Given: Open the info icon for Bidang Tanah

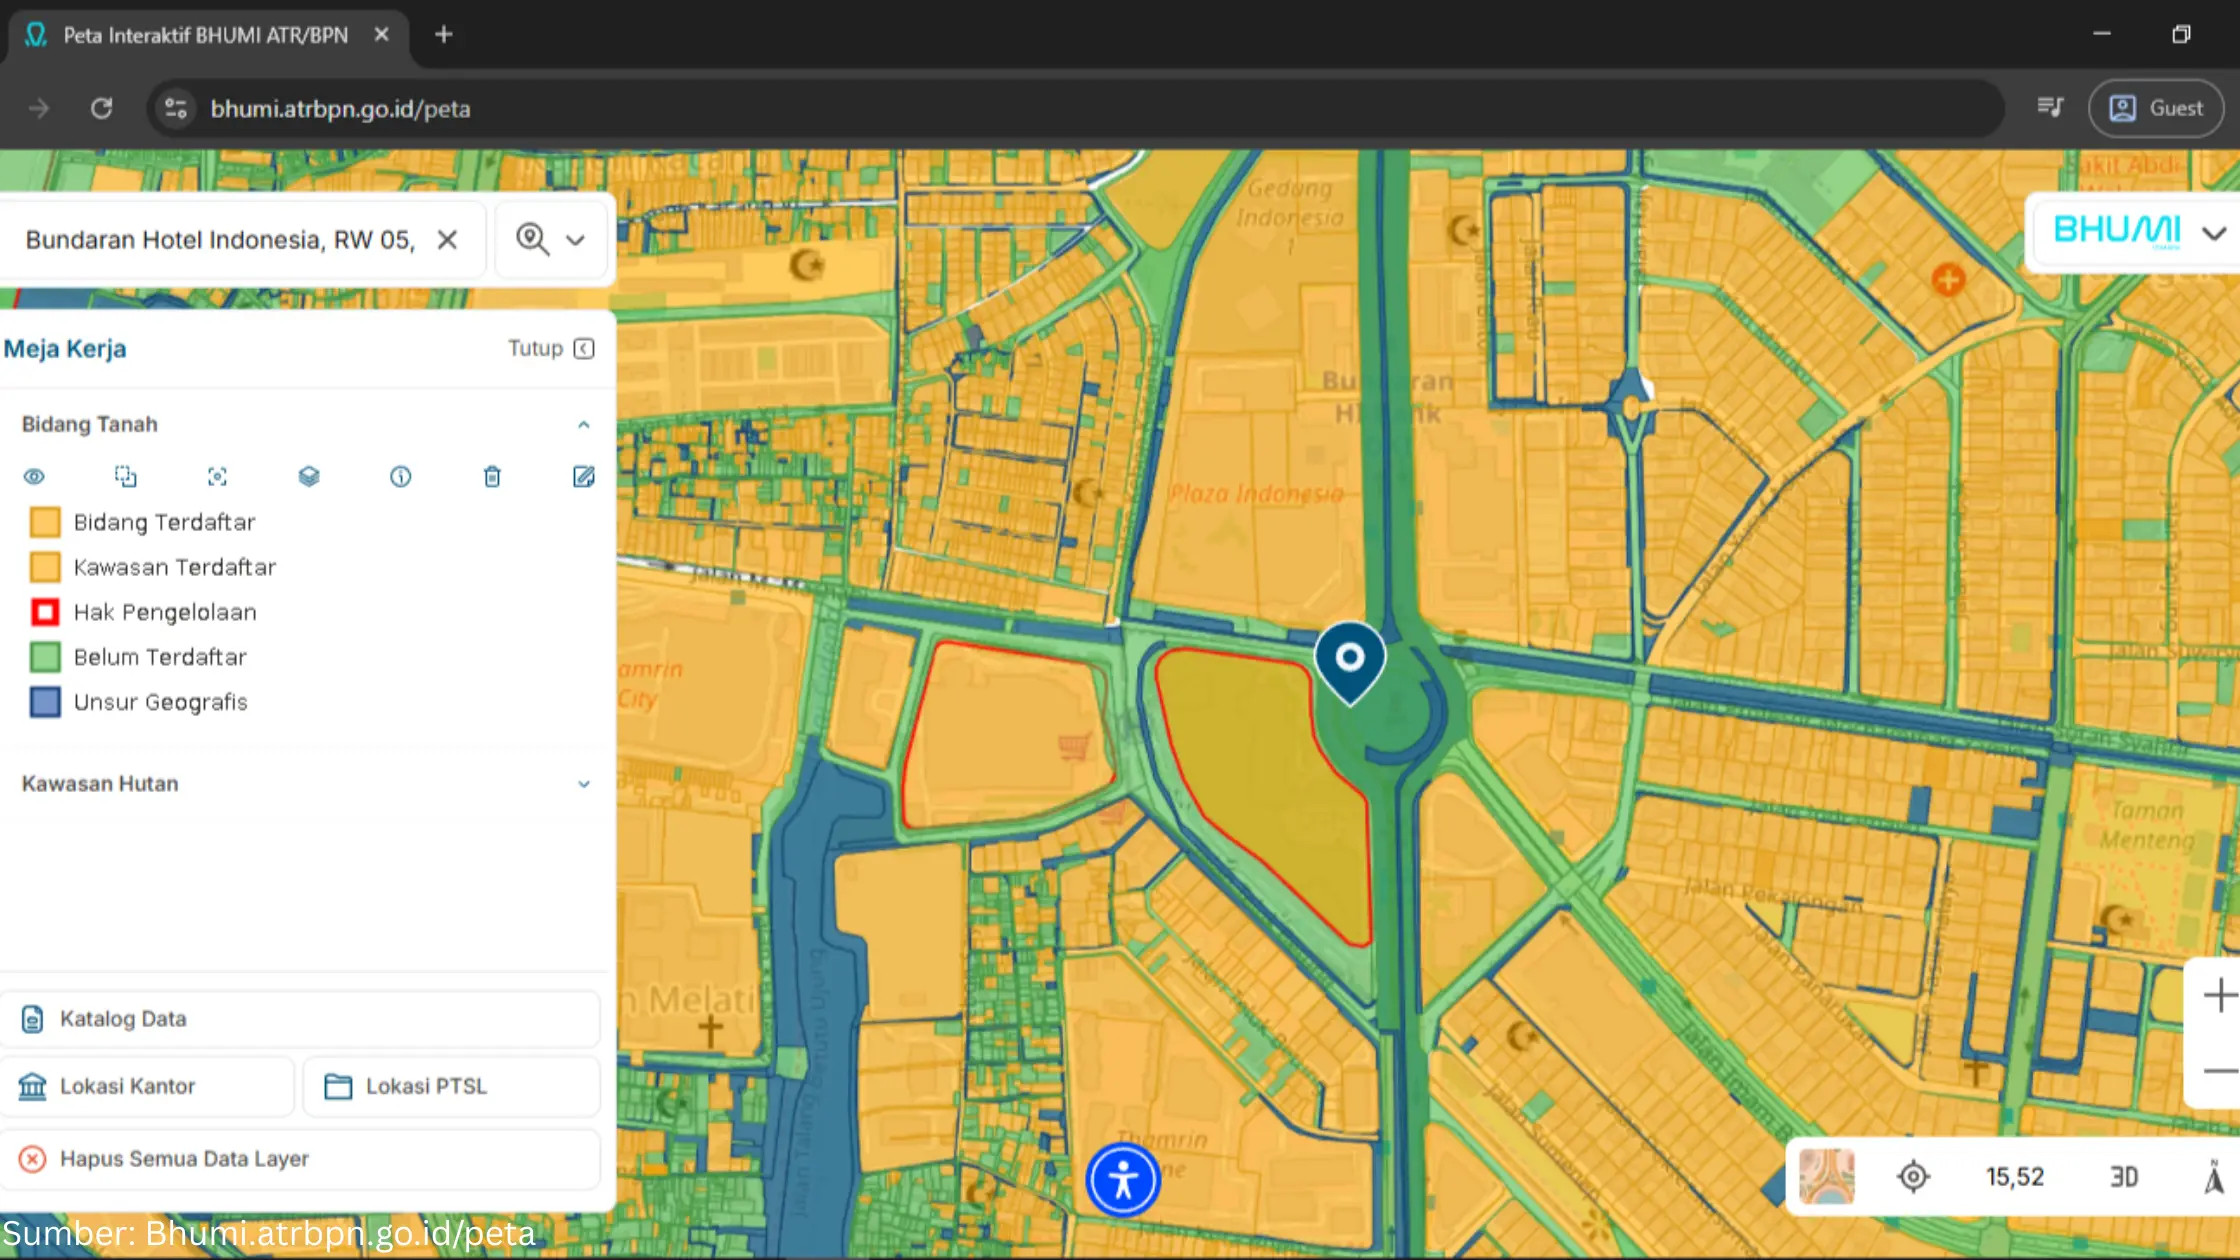Looking at the screenshot, I should pos(400,477).
